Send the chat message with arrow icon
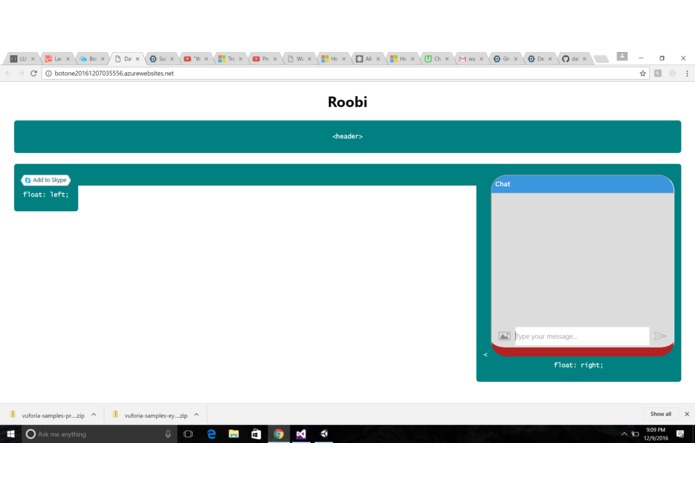695x494 pixels. click(x=660, y=336)
